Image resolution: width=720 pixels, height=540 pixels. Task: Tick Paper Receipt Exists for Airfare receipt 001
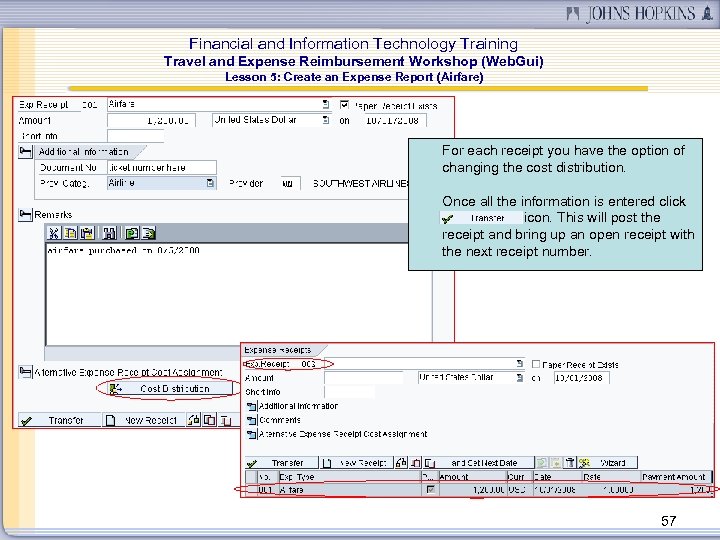(344, 105)
